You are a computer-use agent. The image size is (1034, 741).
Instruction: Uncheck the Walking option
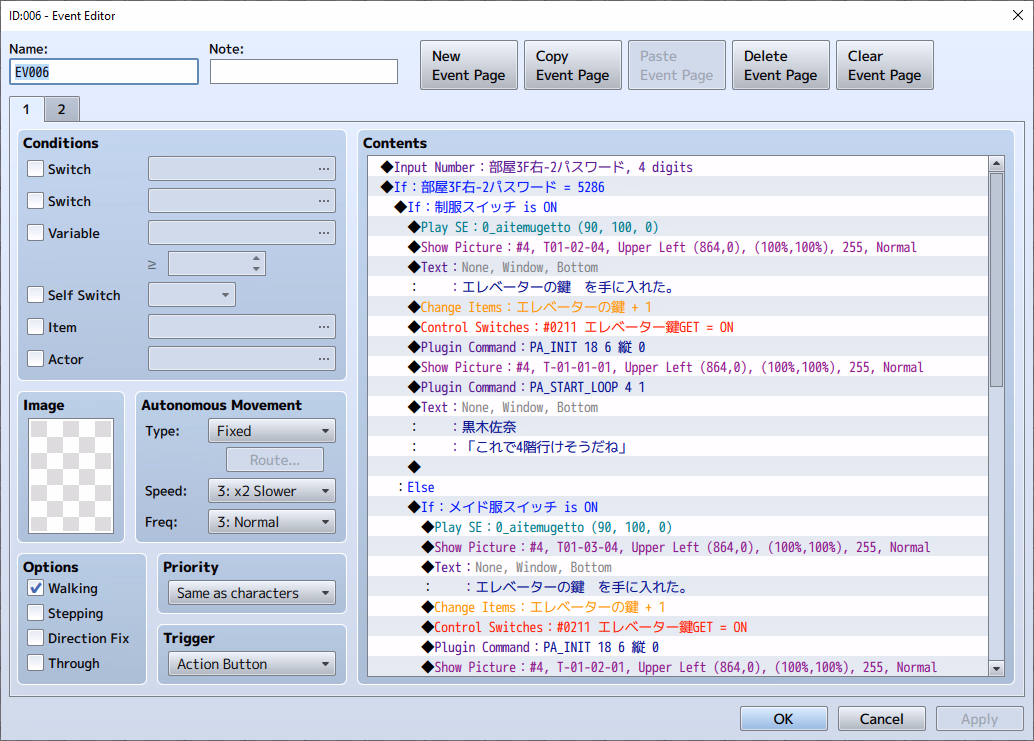(36, 588)
